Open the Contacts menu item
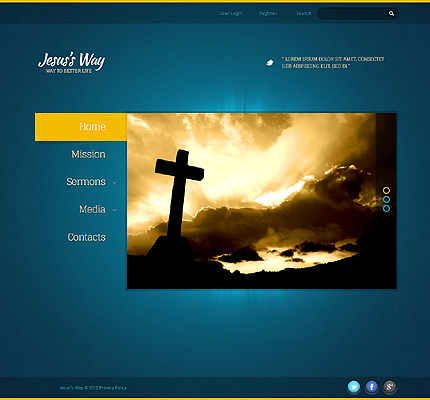 [x=86, y=237]
